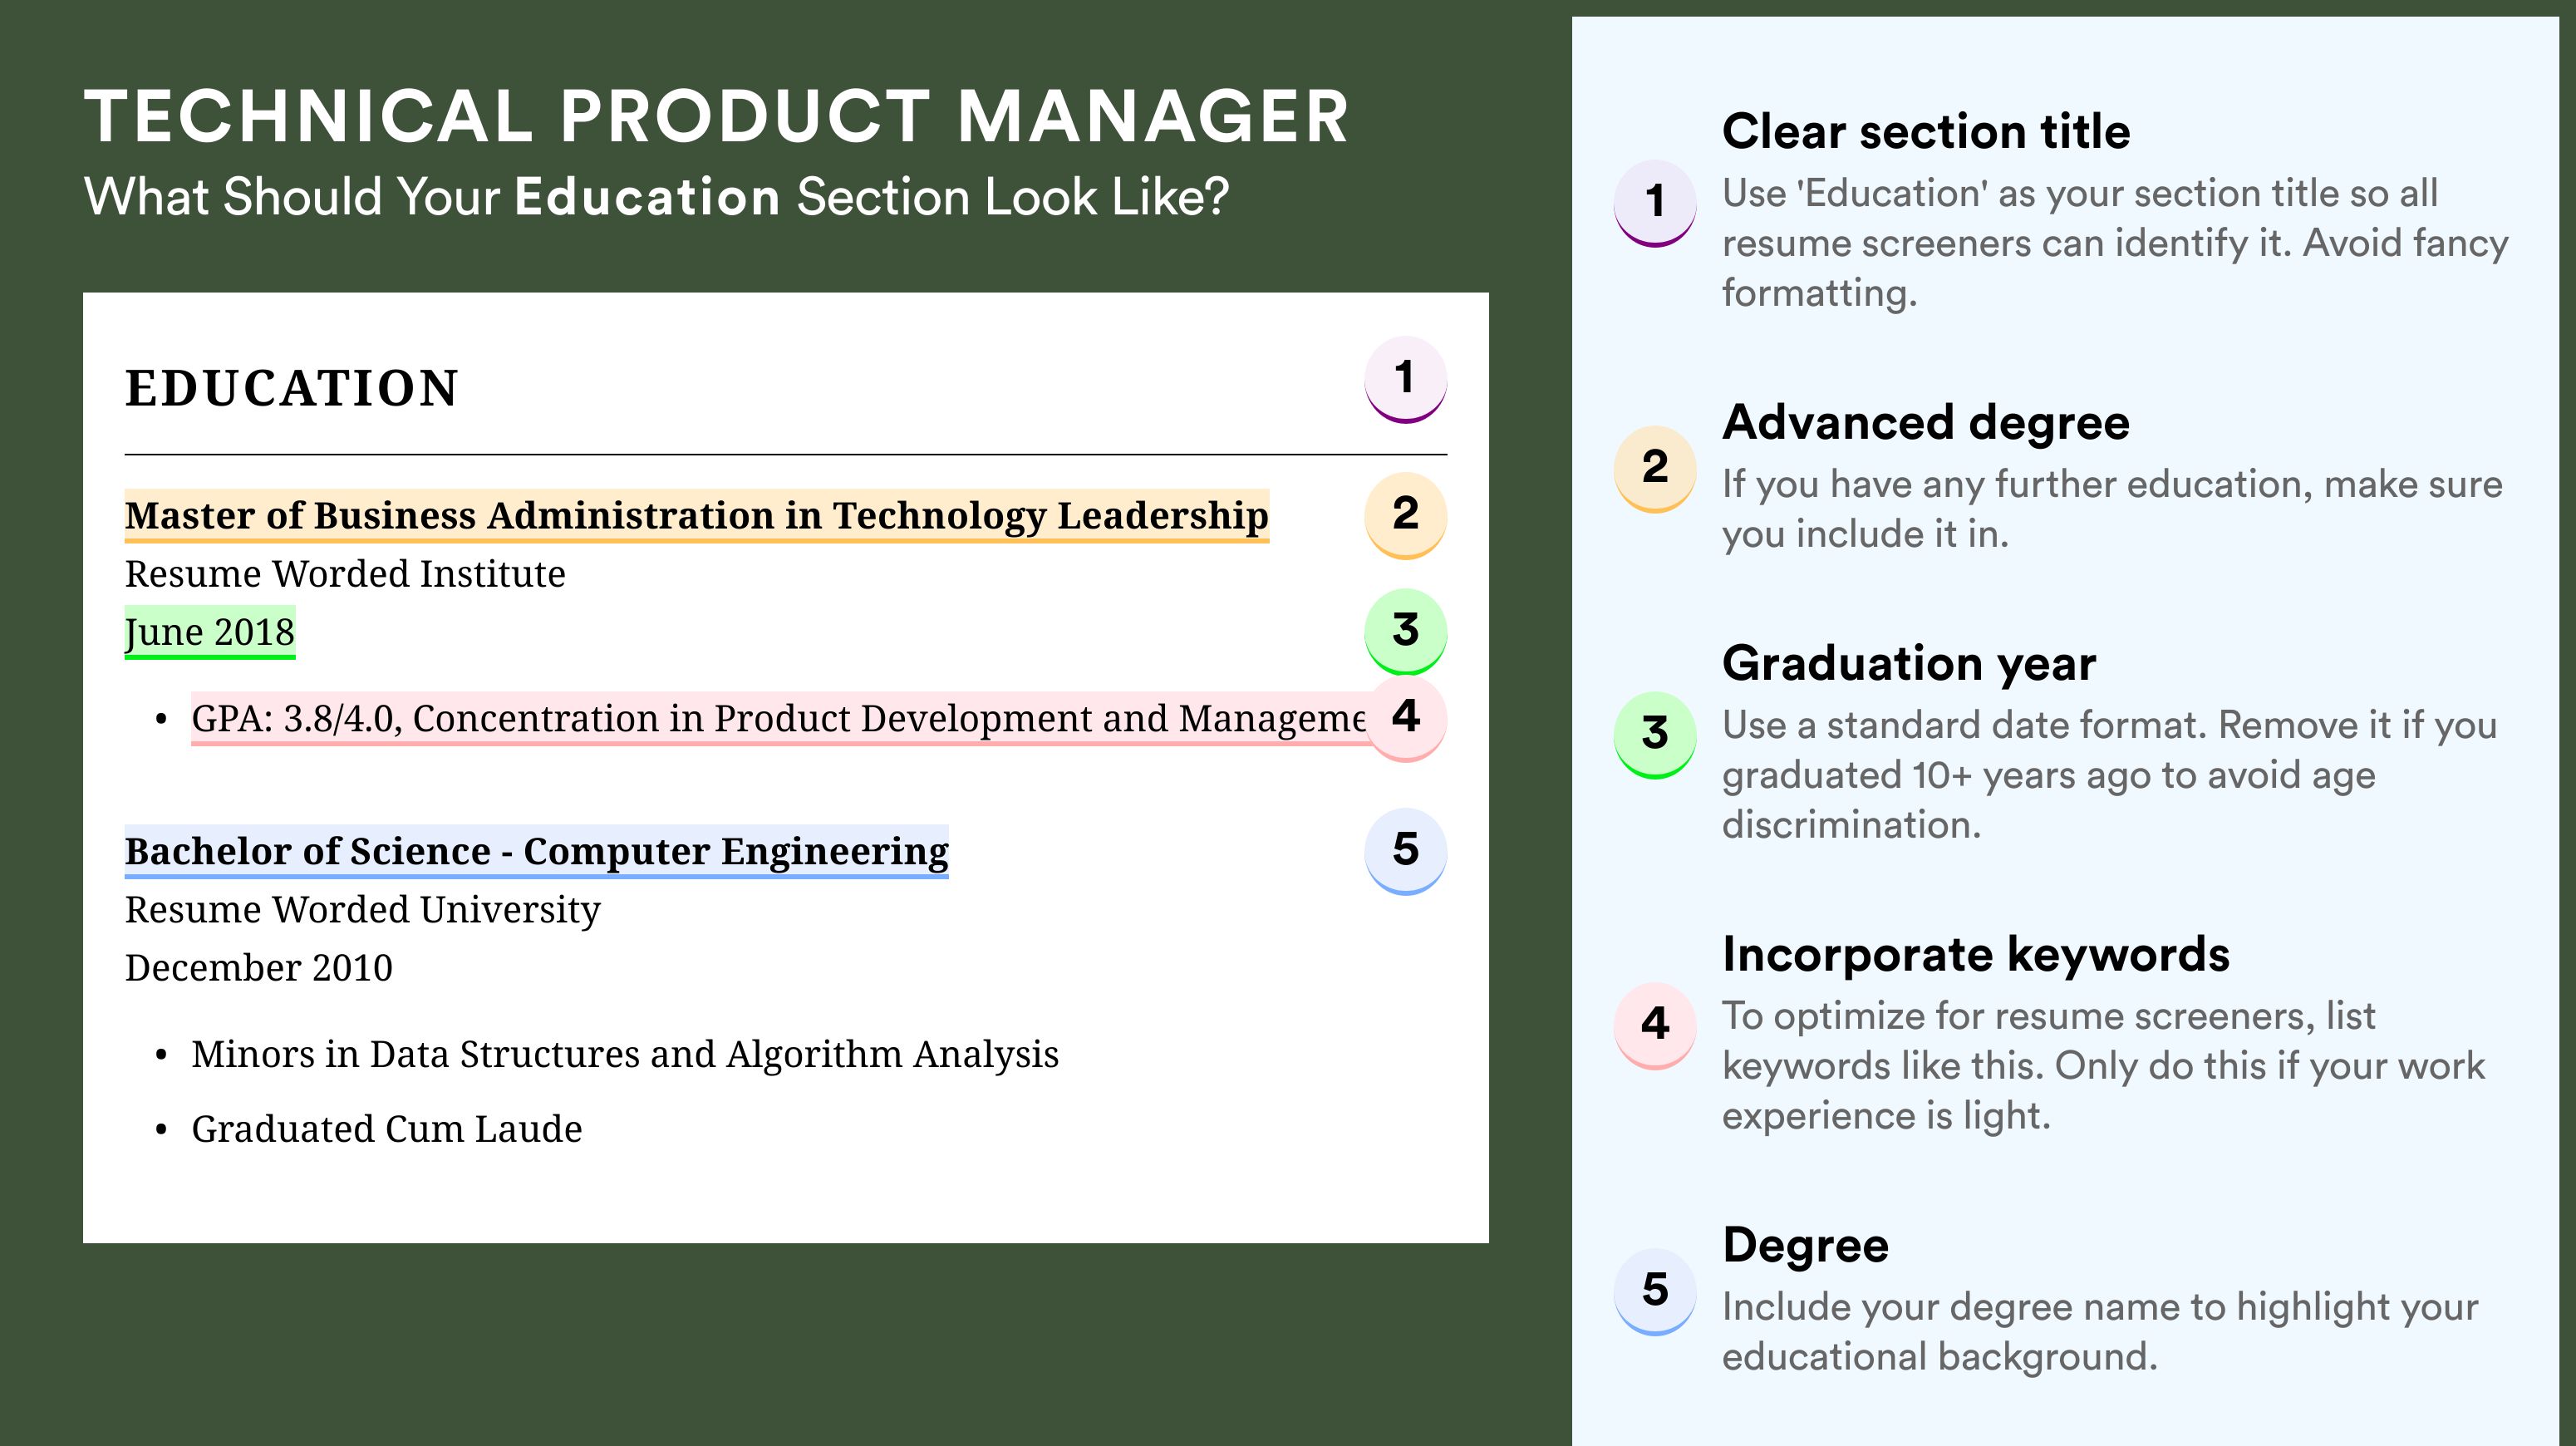Click the highlighted GPA 3.8/4.0 bullet text
The height and width of the screenshot is (1446, 2576).
[x=778, y=718]
